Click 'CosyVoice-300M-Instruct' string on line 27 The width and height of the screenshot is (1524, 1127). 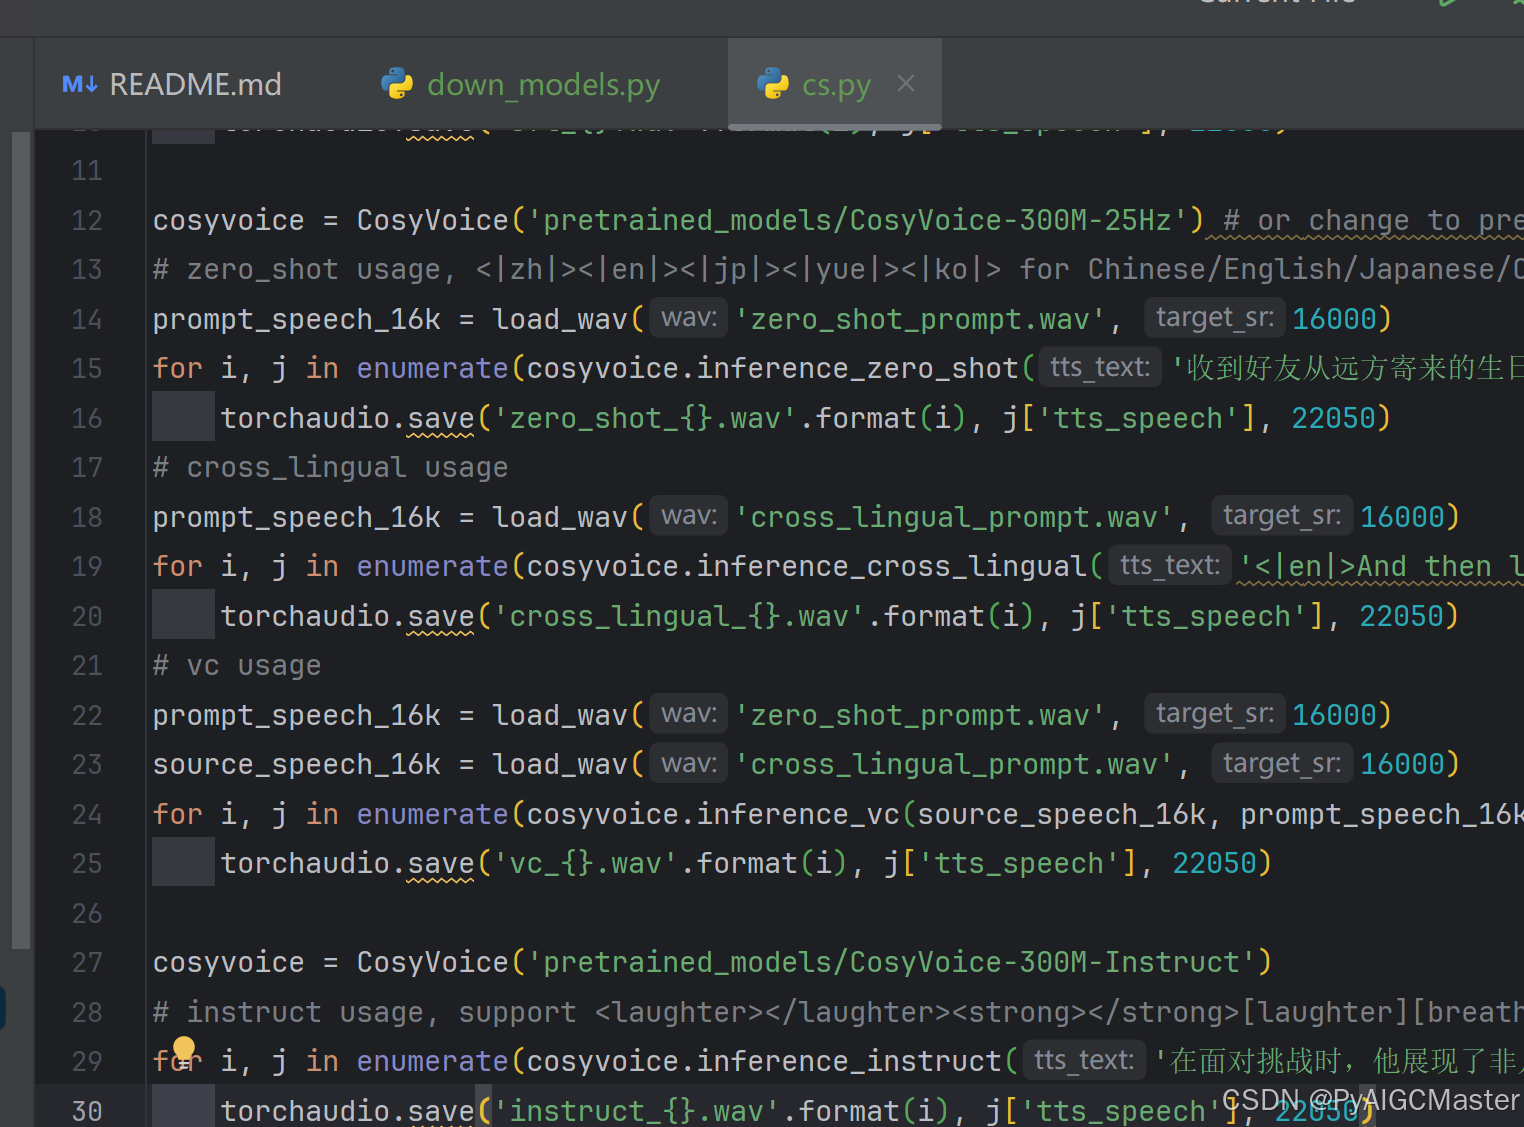1045,962
